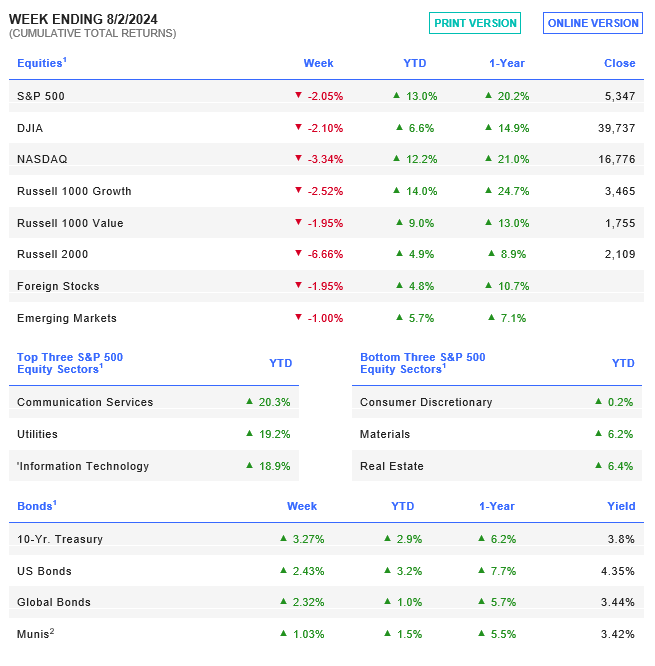The image size is (655, 666).
Task: Select the Information Technology sector label
Action: click(83, 466)
